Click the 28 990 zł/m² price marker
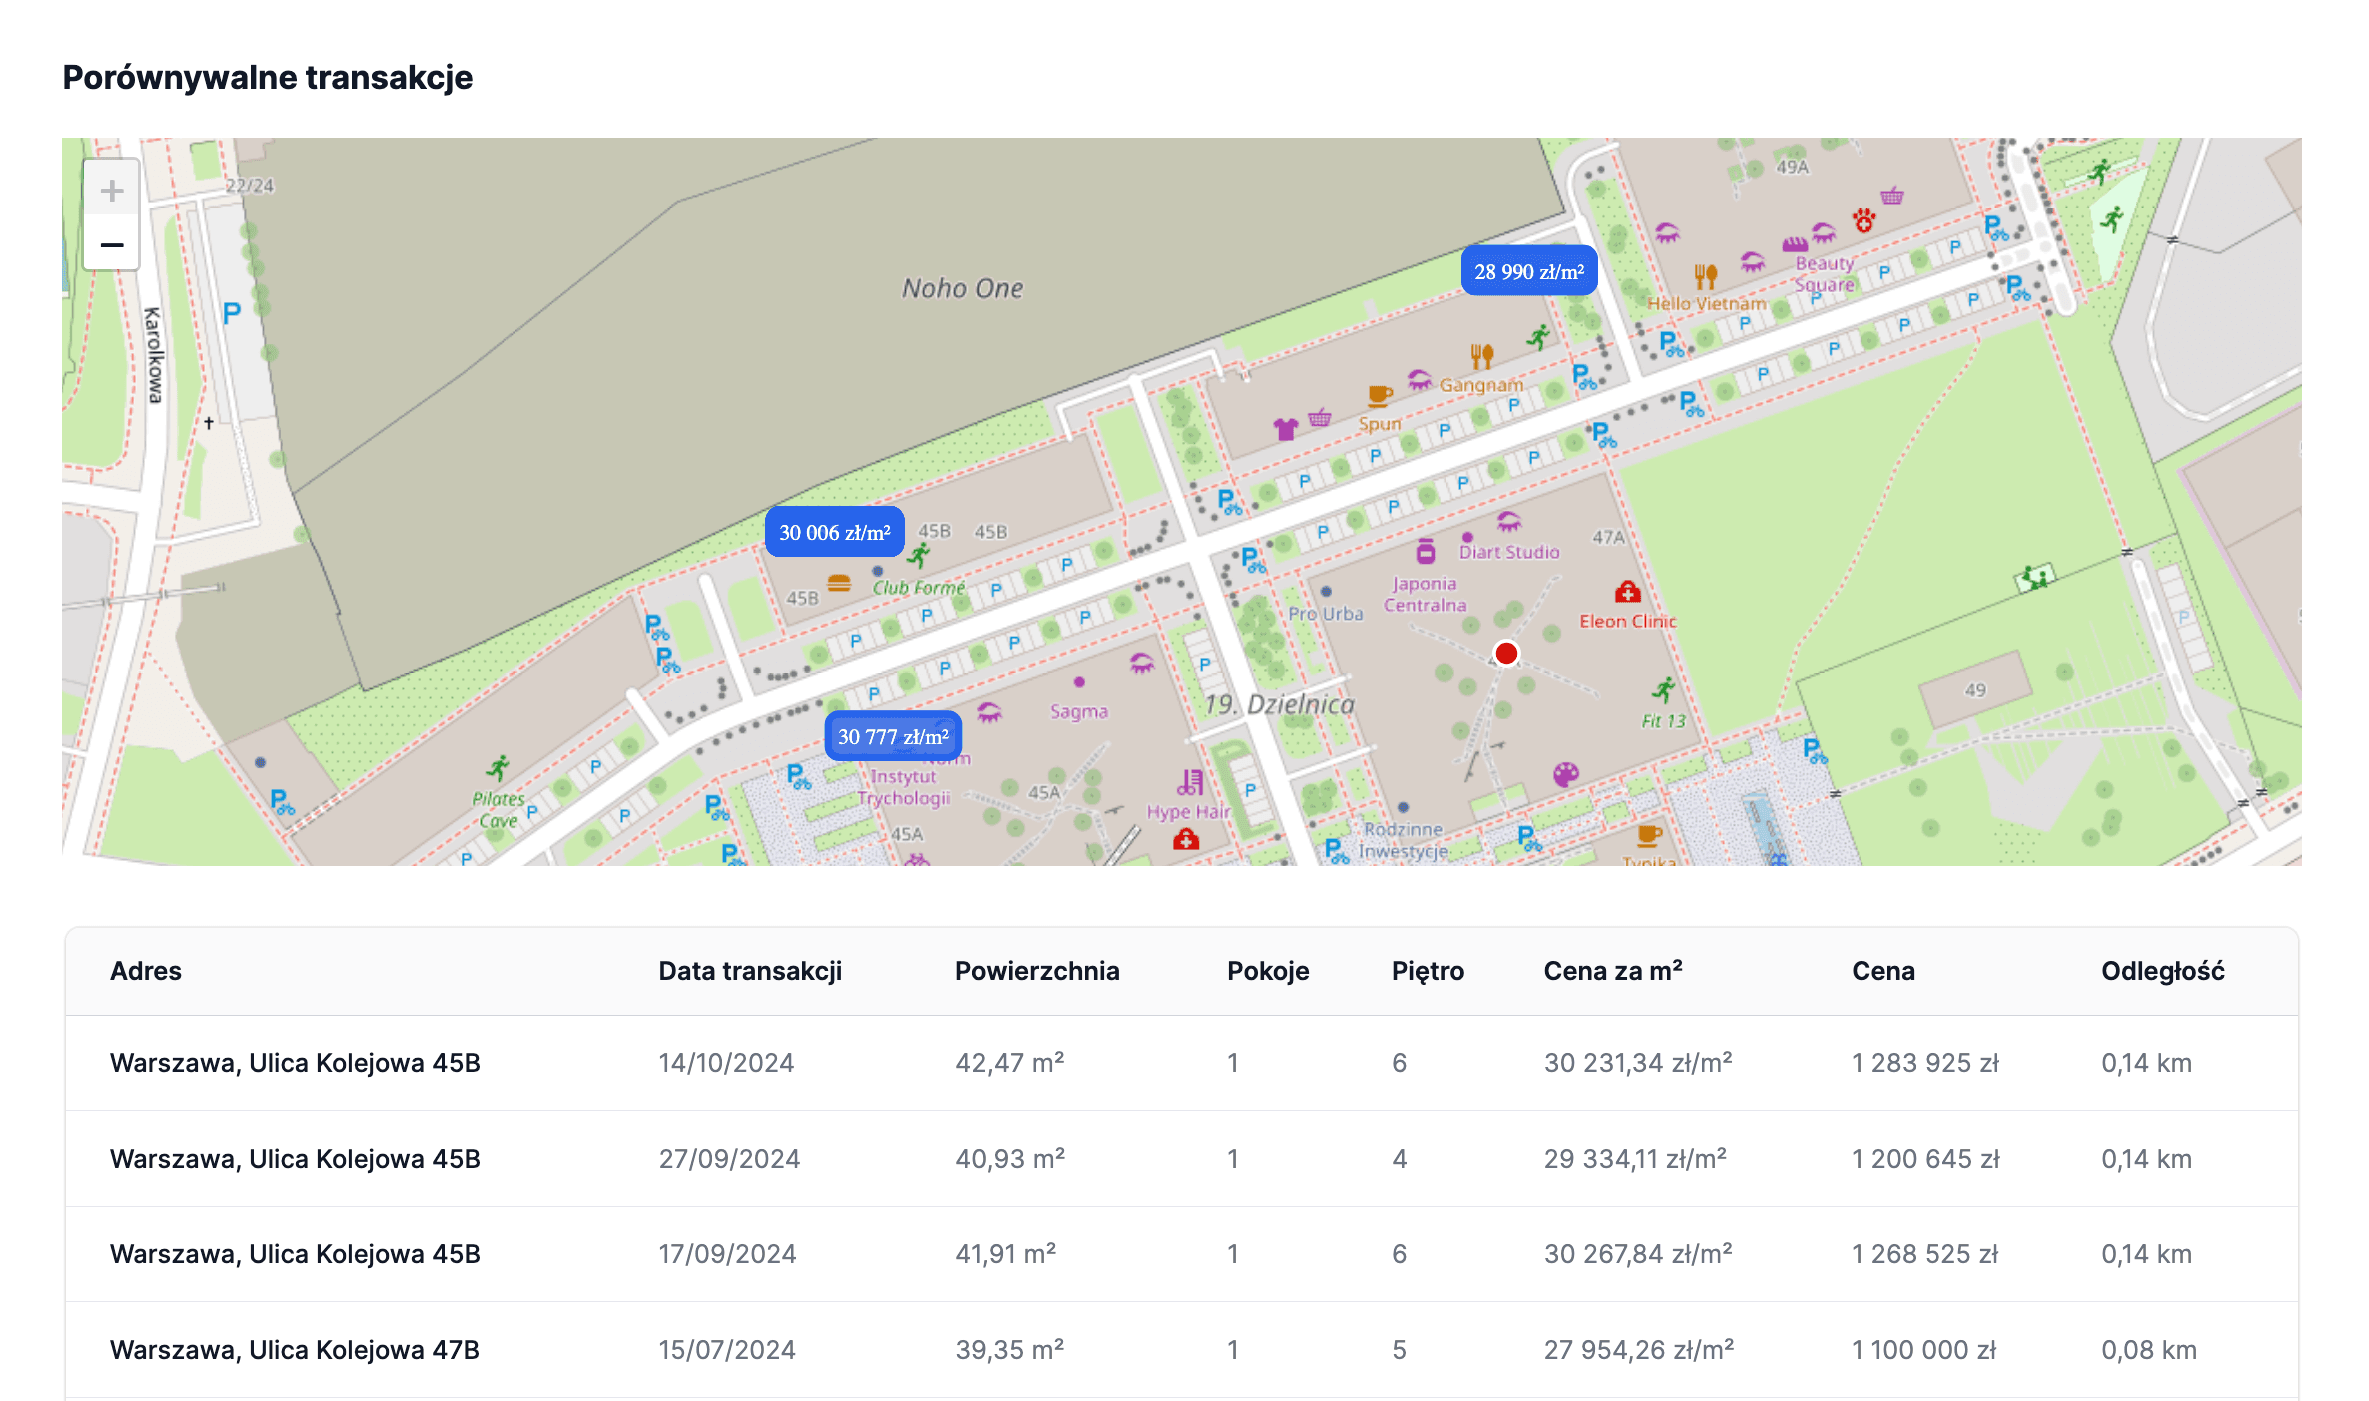 point(1528,271)
